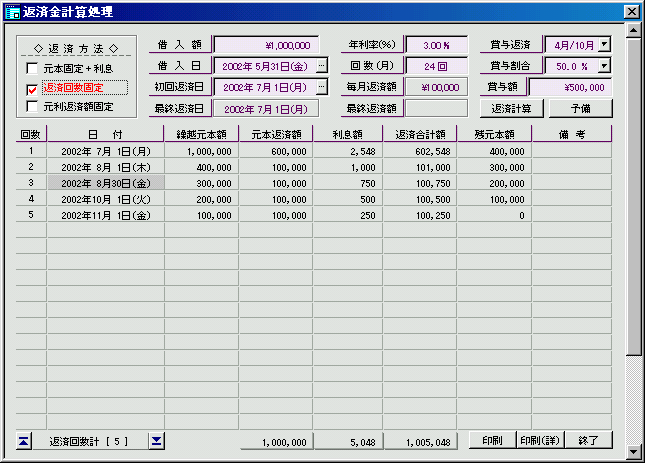Click the 印刷(詳) button
This screenshot has width=645, height=463.
[537, 440]
